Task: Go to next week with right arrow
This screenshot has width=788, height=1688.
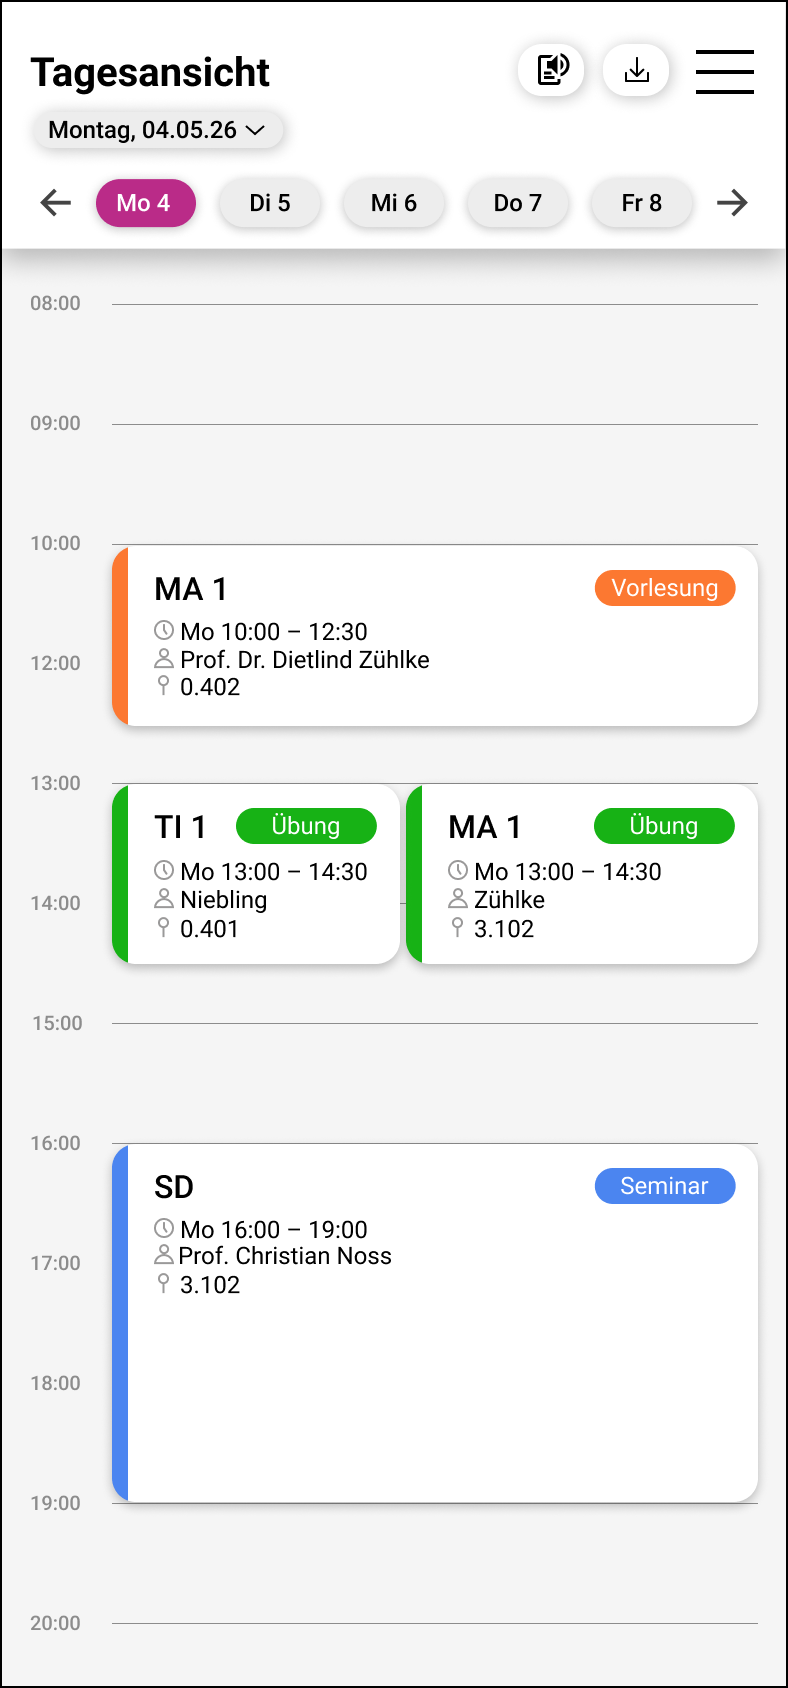Action: pyautogui.click(x=732, y=203)
